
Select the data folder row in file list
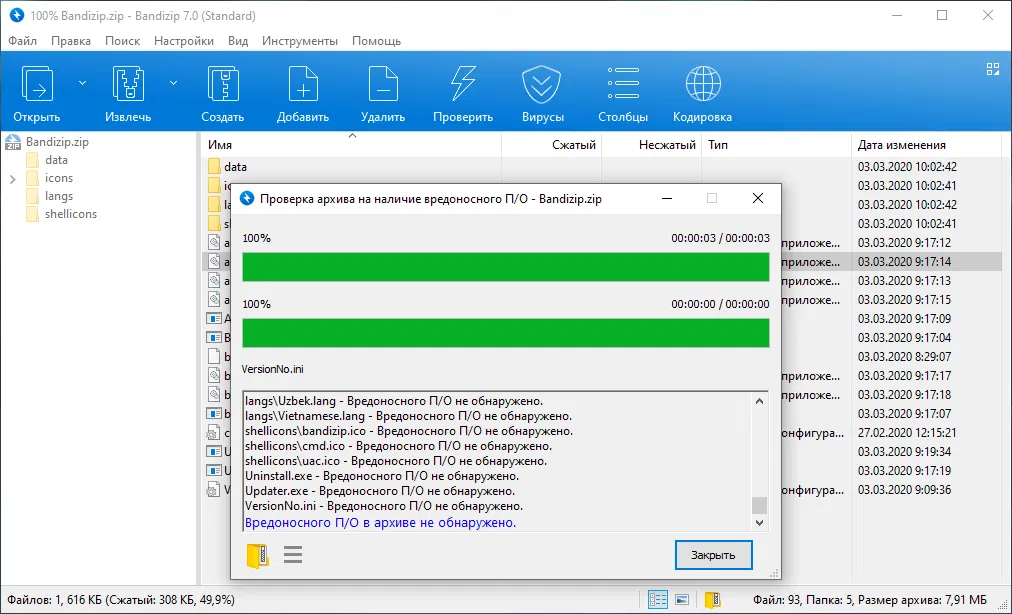pos(602,167)
